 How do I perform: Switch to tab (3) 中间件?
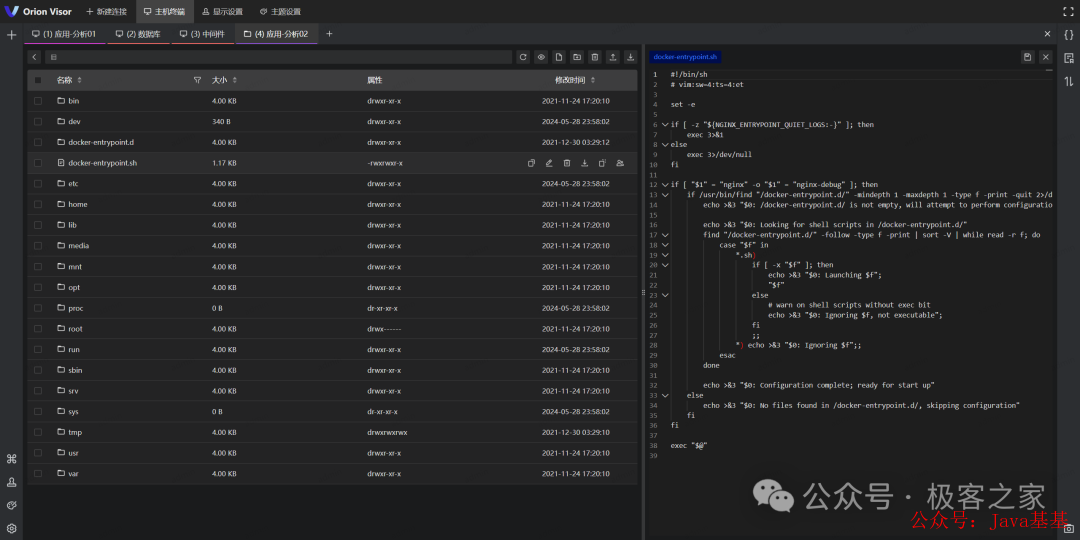pyautogui.click(x=202, y=34)
